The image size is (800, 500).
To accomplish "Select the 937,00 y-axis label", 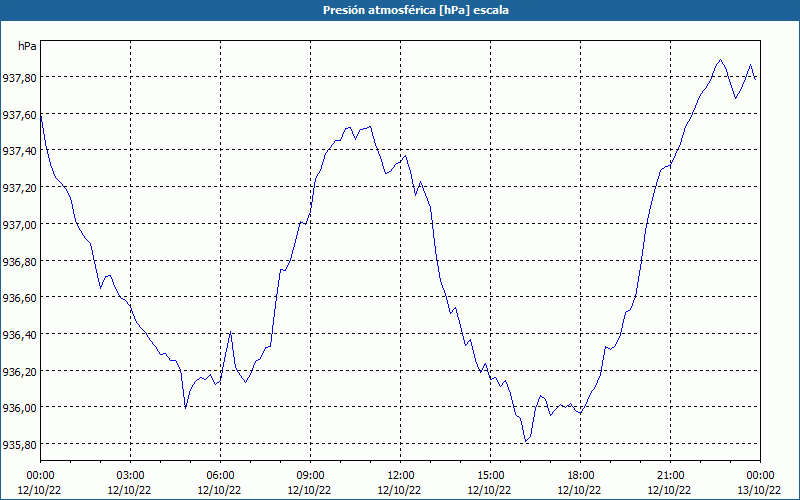I will tap(19, 224).
